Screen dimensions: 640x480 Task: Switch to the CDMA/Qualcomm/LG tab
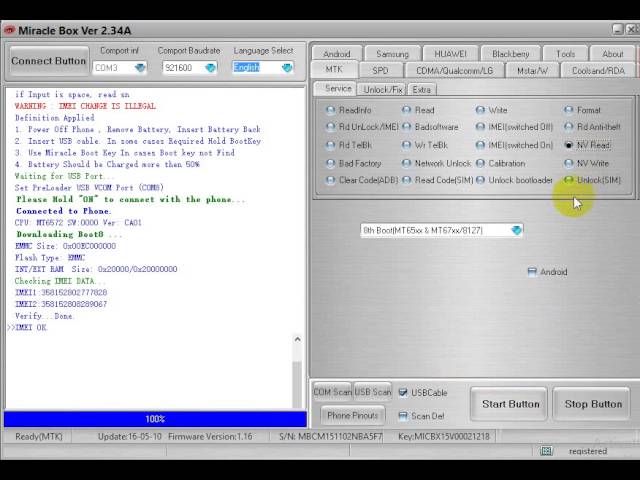pos(454,70)
